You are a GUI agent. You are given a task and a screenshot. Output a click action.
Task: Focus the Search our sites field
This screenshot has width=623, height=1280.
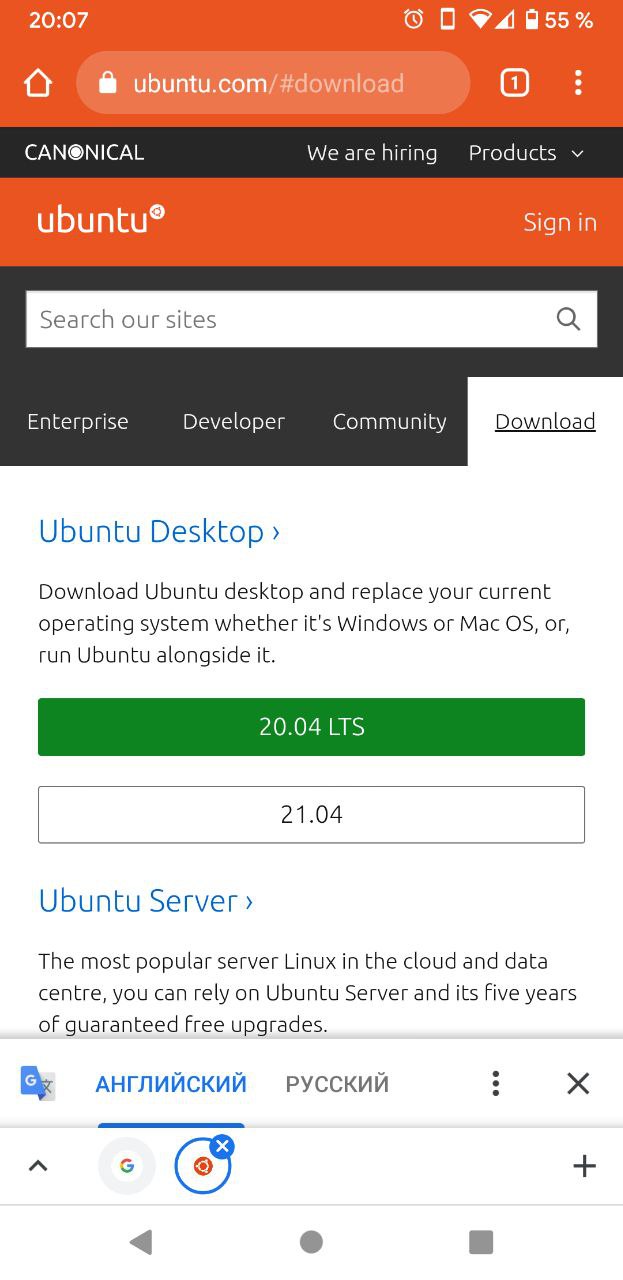click(x=311, y=319)
